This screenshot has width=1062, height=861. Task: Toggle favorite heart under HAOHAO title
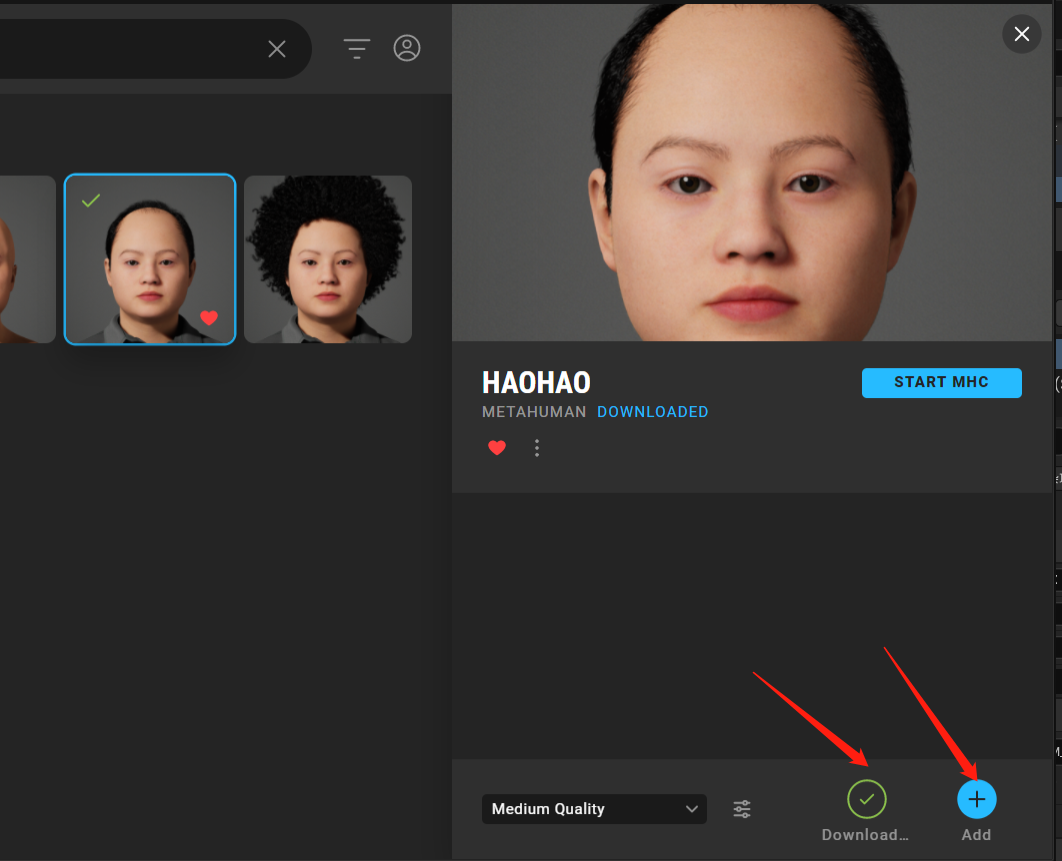click(496, 447)
